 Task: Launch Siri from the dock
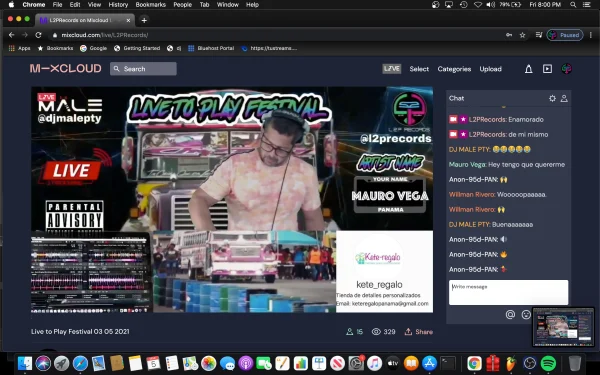tap(43, 363)
